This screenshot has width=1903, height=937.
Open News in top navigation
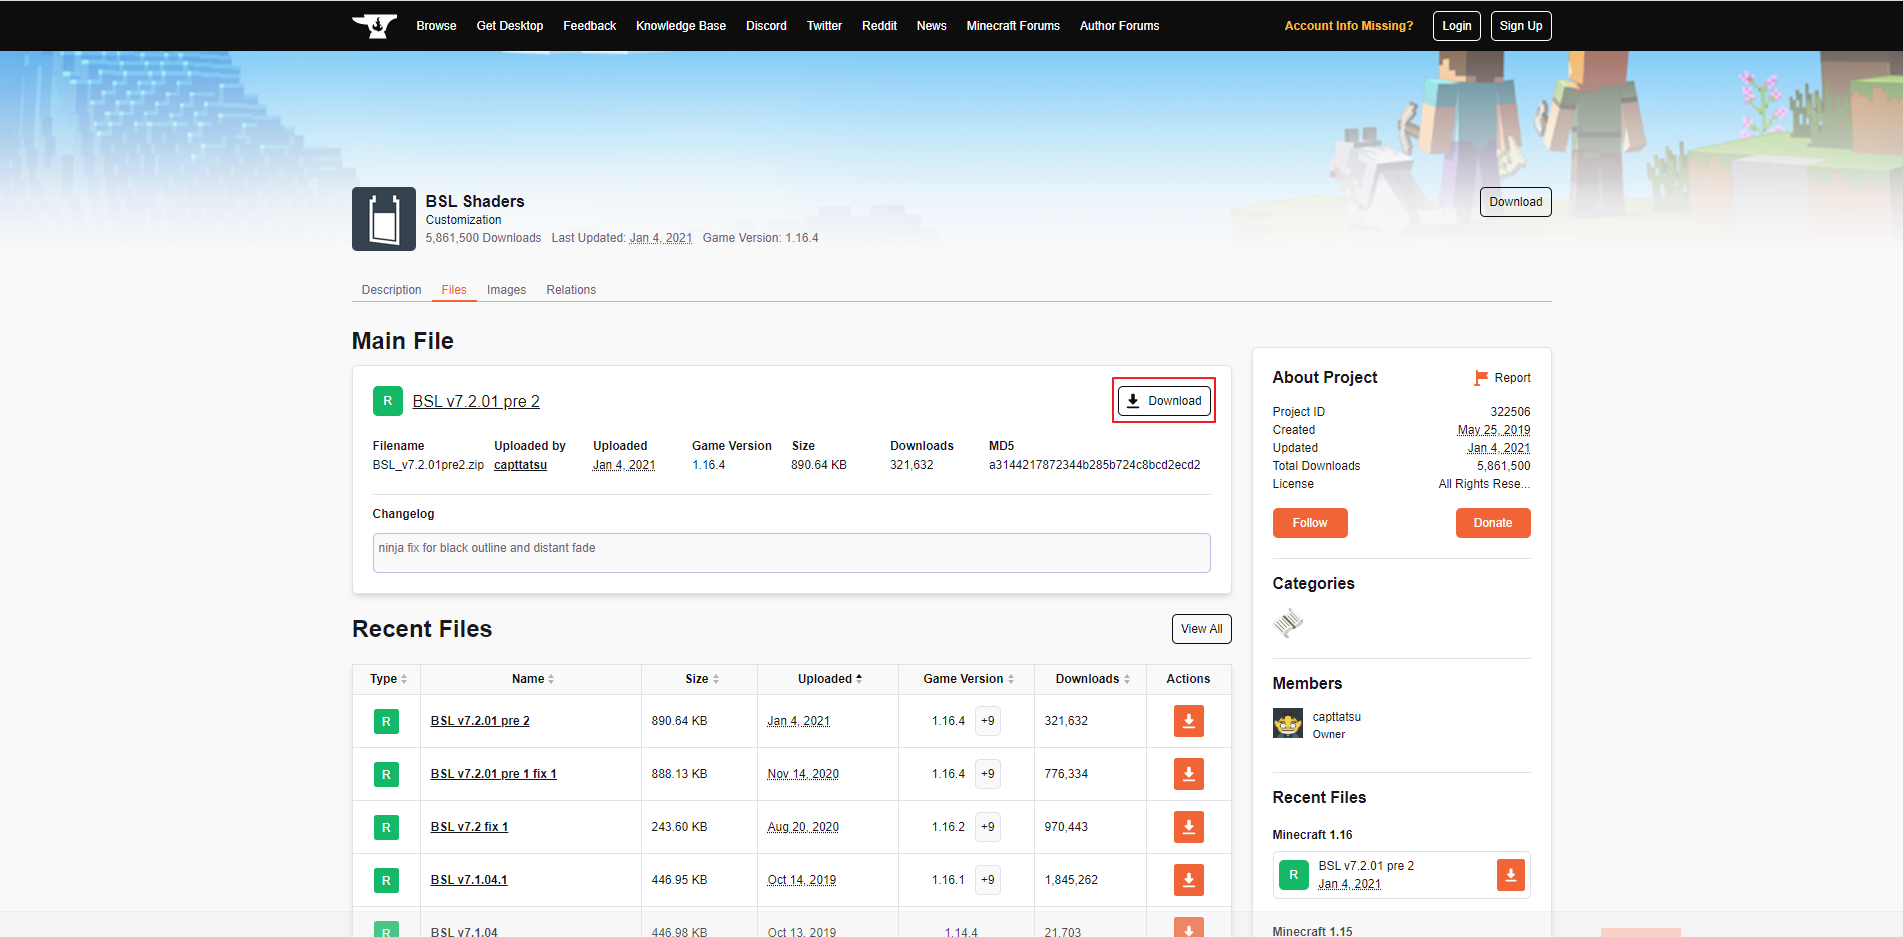(x=931, y=26)
